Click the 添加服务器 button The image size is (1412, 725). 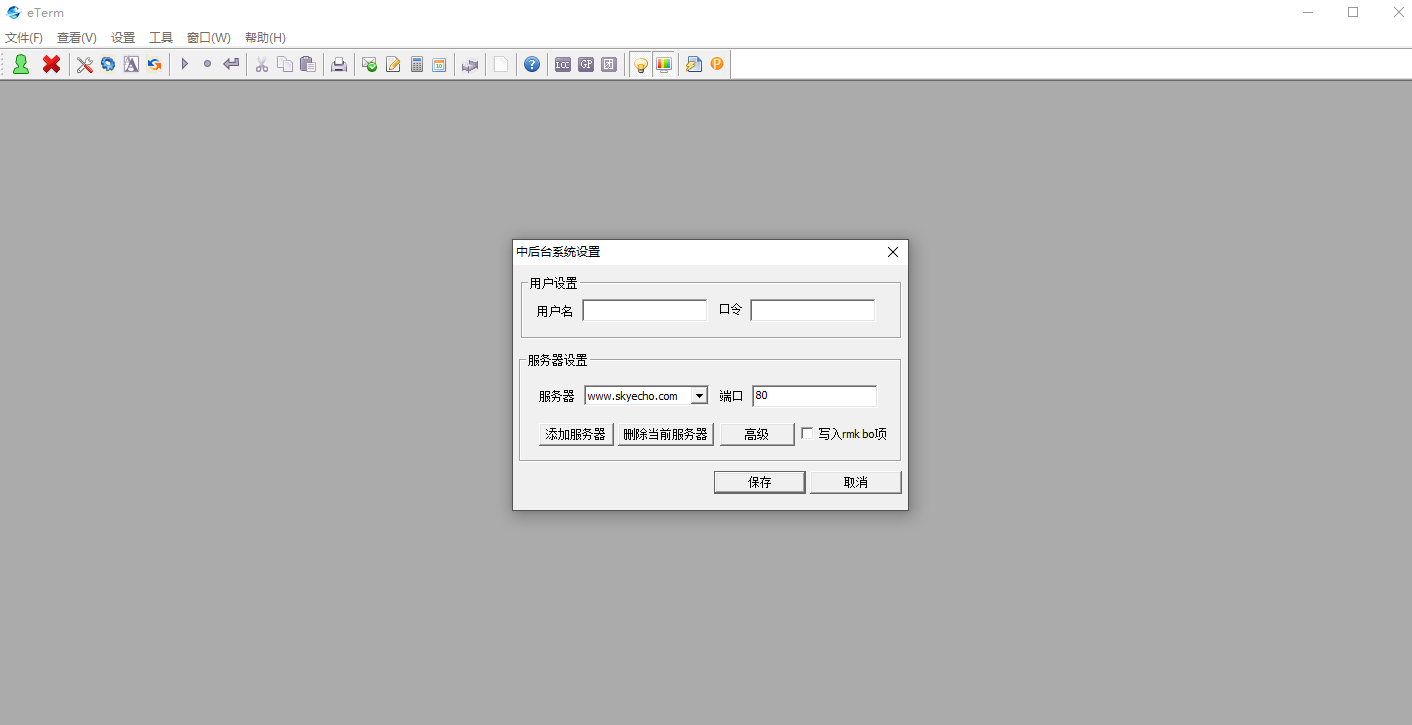pos(576,434)
